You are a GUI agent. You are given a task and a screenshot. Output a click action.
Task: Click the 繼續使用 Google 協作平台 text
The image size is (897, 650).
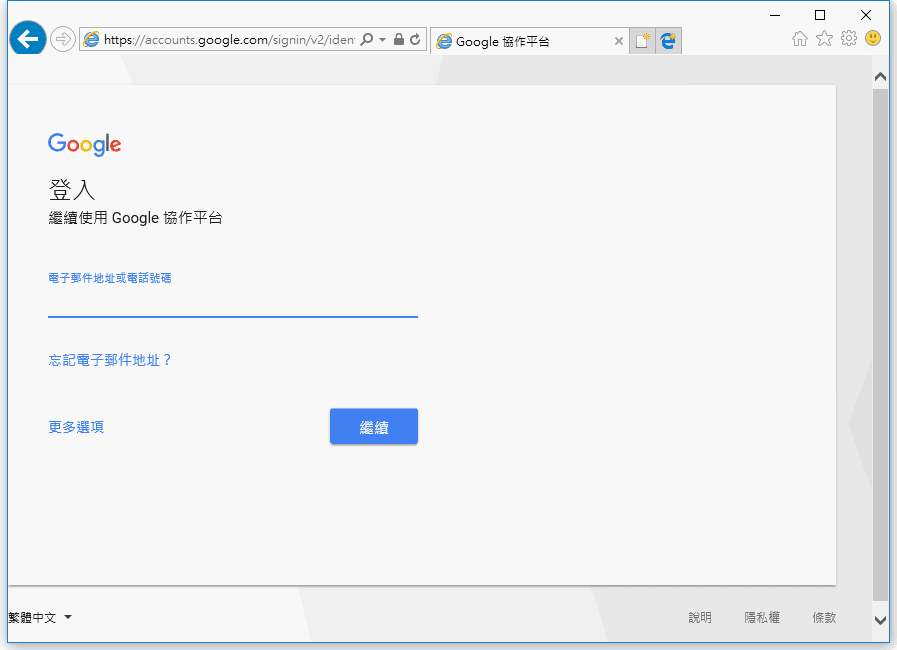coord(136,218)
